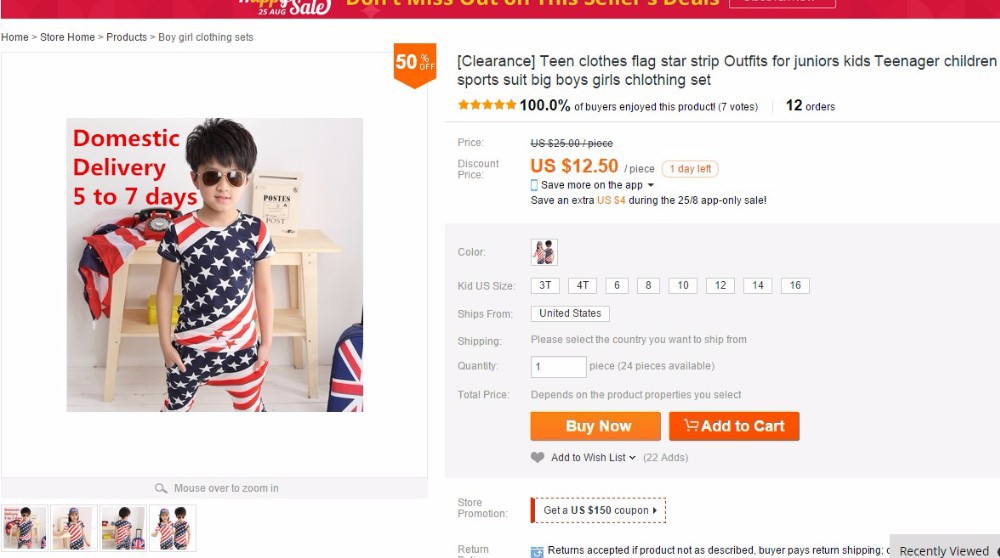Expand the Get a US $150 coupon offer
Image resolution: width=1000 pixels, height=558 pixels.
[x=600, y=510]
